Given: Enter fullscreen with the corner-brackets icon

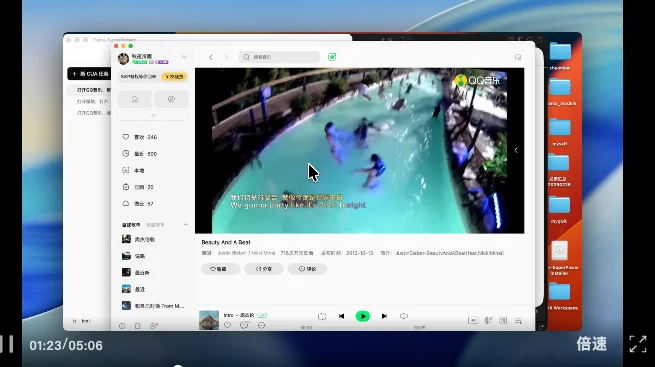Looking at the screenshot, I should 638,344.
